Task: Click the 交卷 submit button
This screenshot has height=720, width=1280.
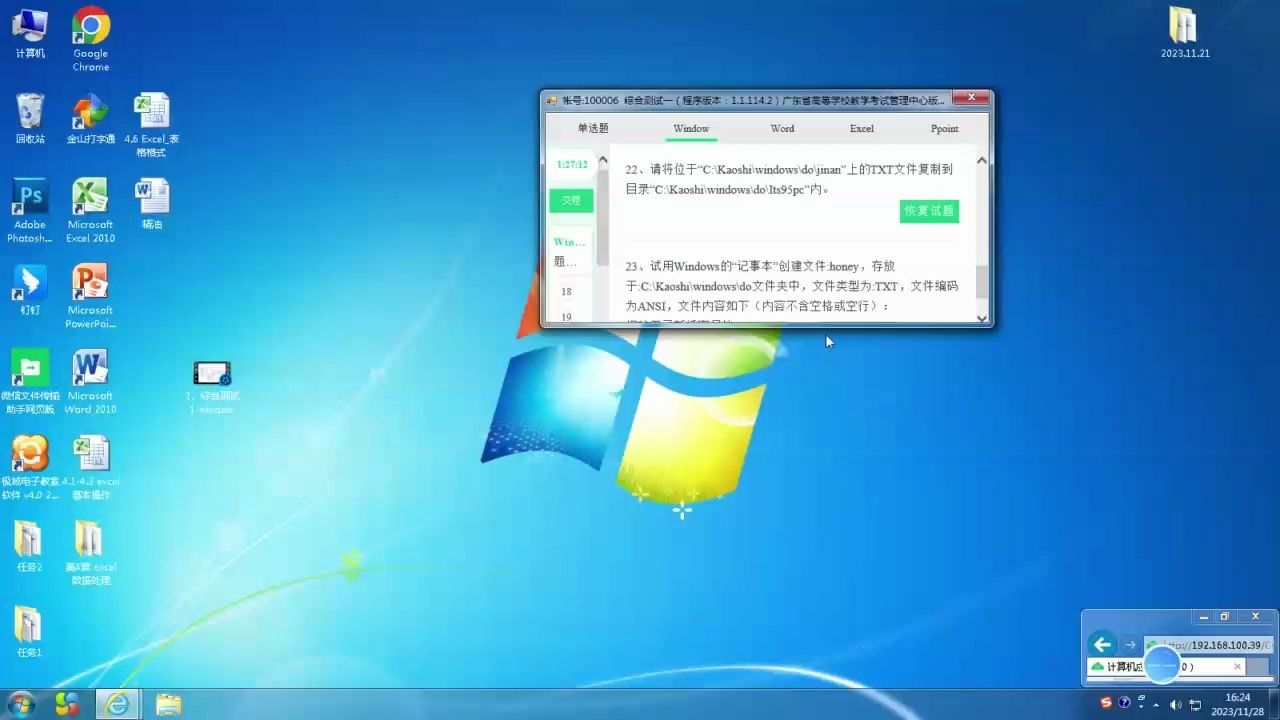Action: pyautogui.click(x=571, y=200)
